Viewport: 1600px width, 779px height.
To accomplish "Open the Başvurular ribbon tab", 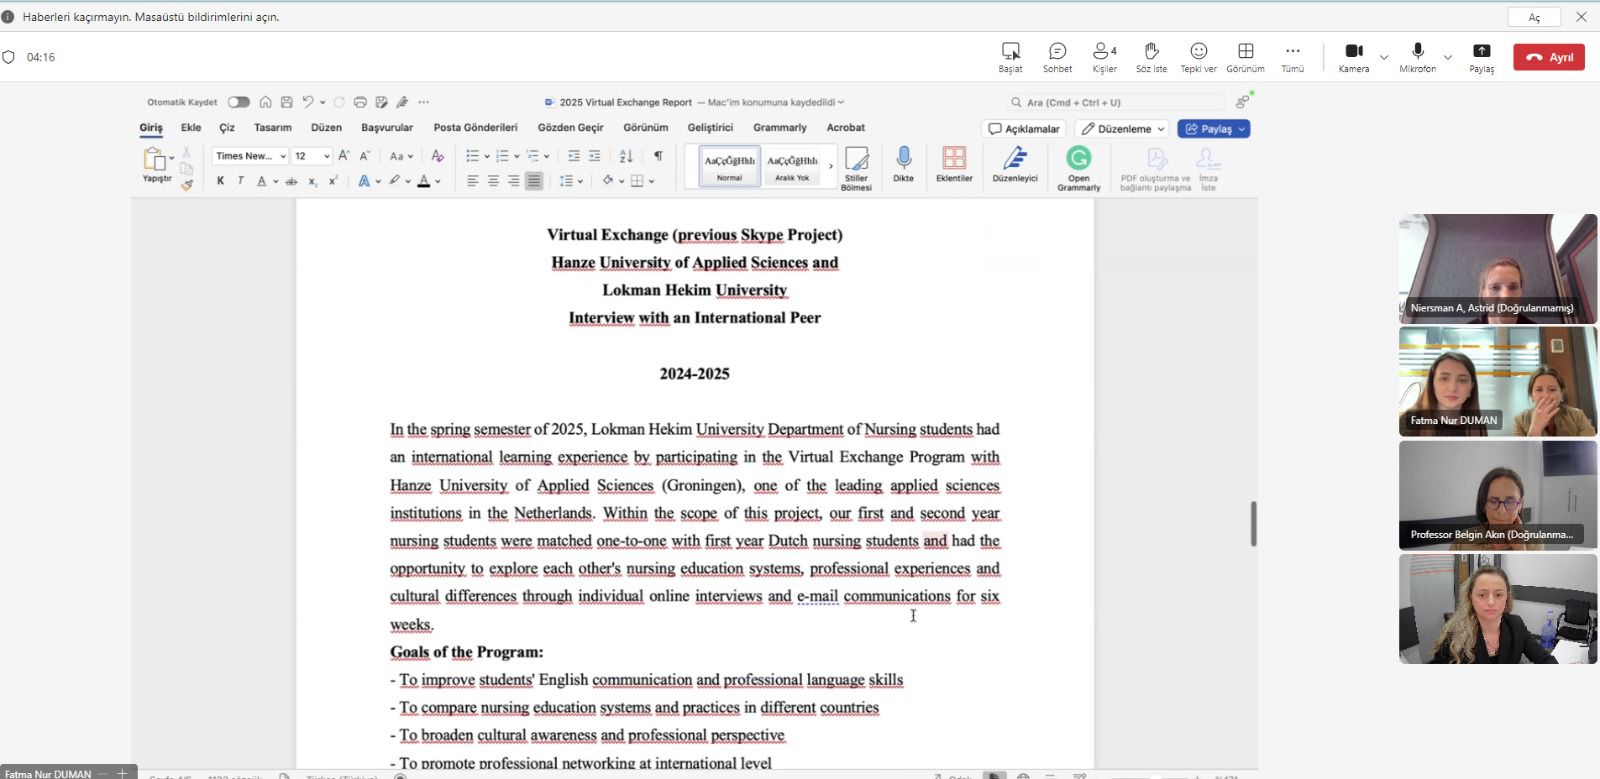I will point(387,128).
